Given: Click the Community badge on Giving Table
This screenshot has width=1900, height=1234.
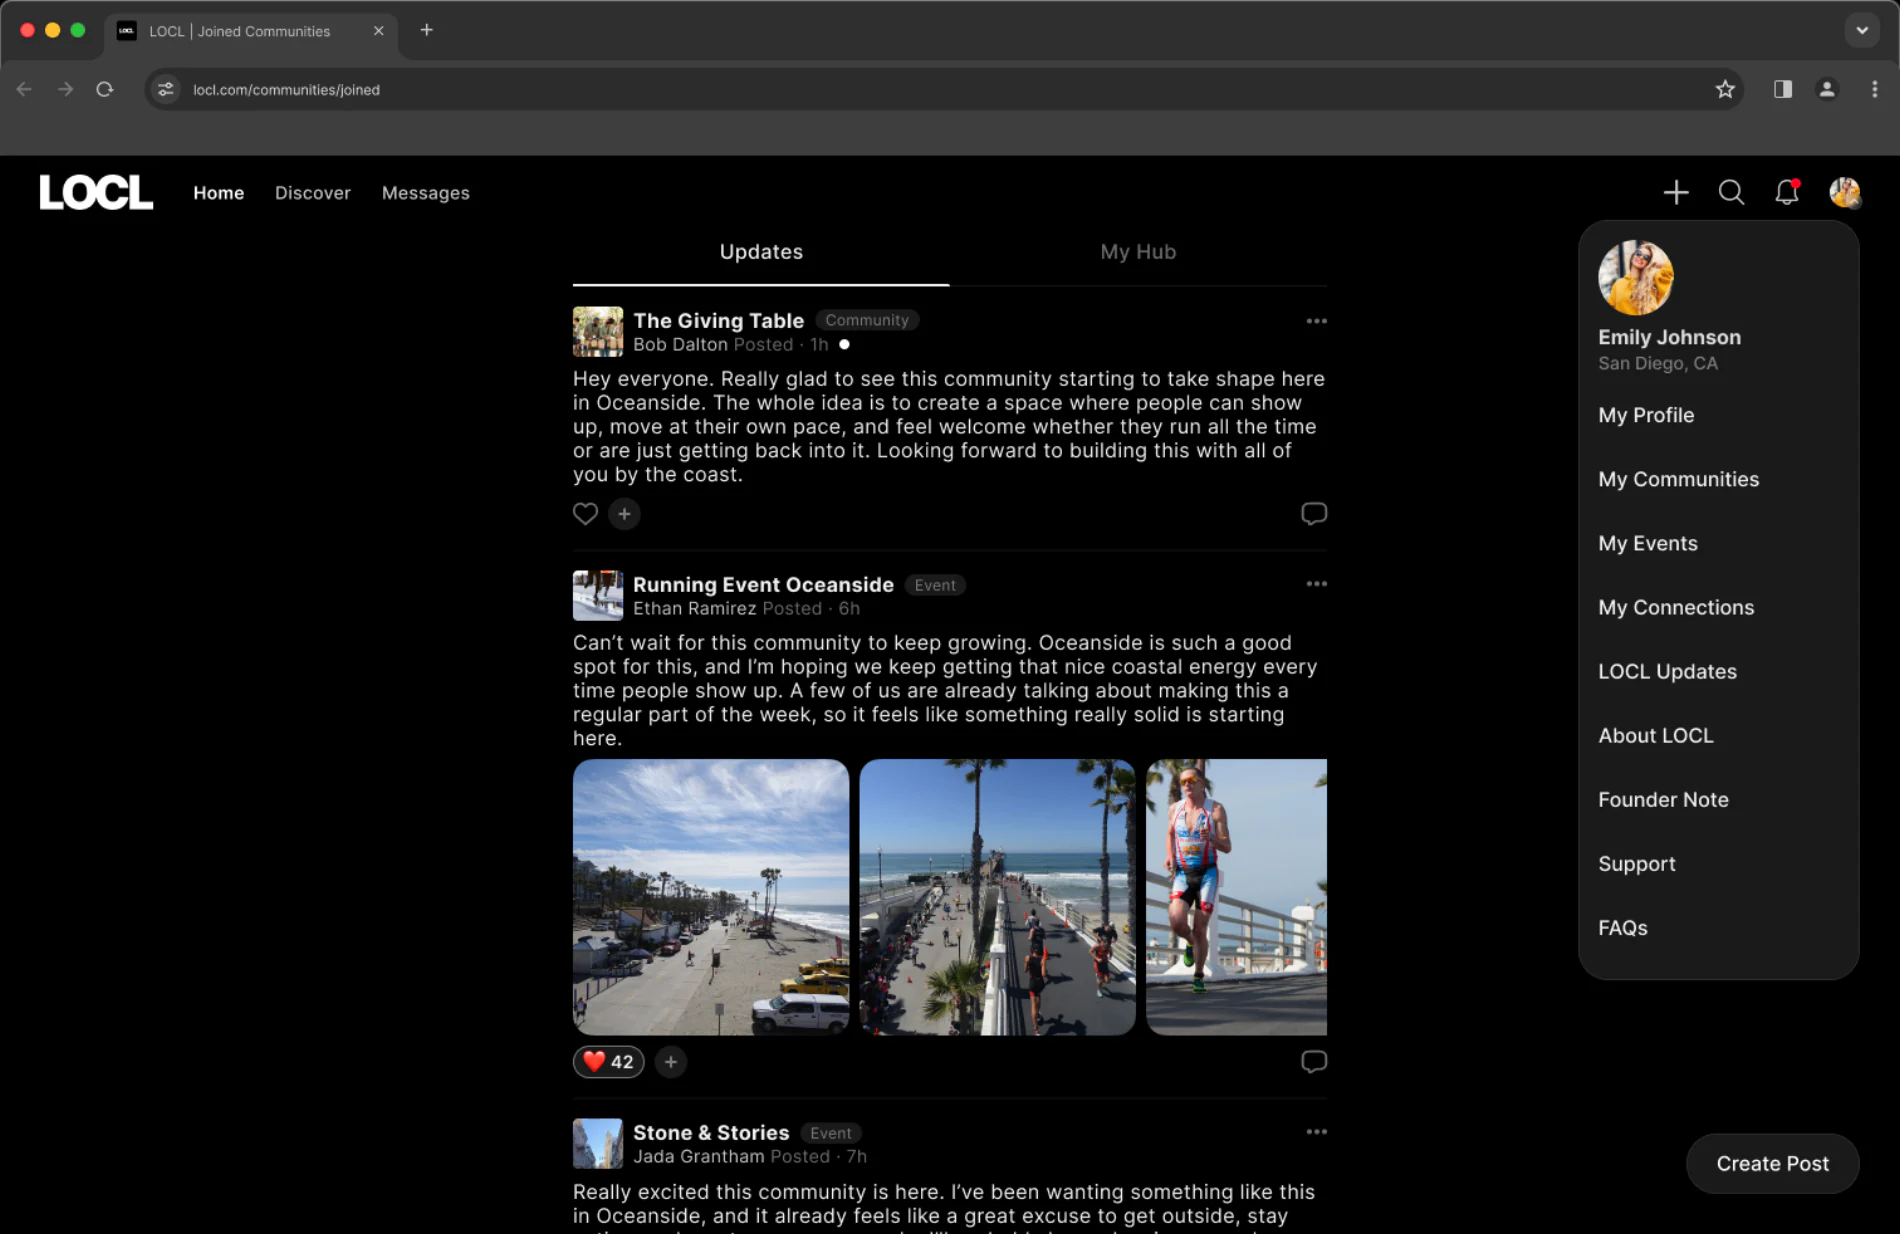Looking at the screenshot, I should pyautogui.click(x=867, y=320).
